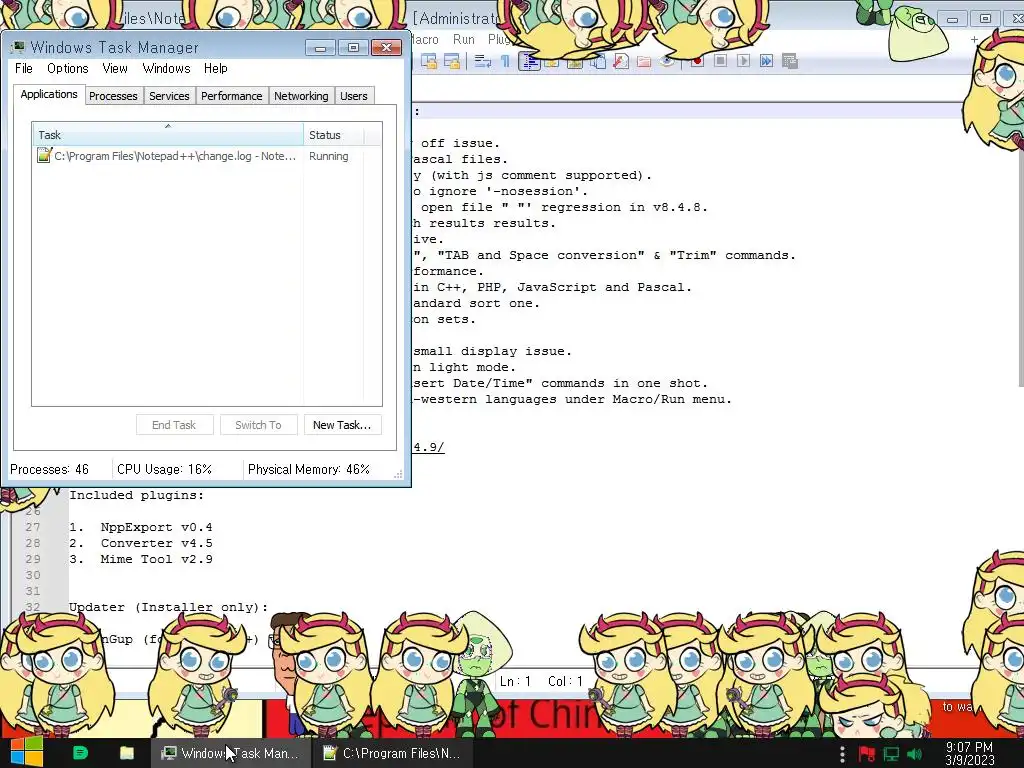Toggle the indent guide icon in Notepad++
Image resolution: width=1024 pixels, height=768 pixels.
[x=529, y=61]
